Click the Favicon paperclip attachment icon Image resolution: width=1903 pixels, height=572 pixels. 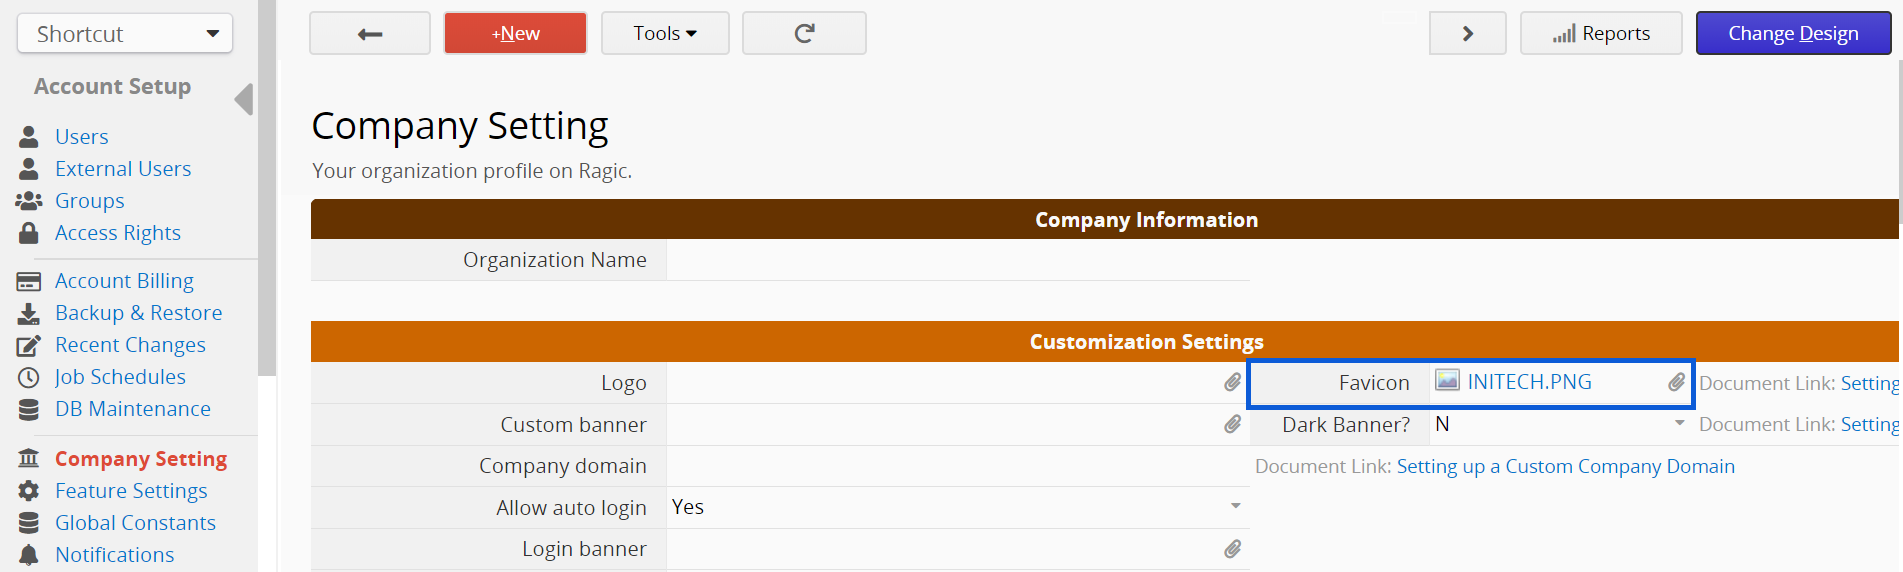pyautogui.click(x=1676, y=382)
